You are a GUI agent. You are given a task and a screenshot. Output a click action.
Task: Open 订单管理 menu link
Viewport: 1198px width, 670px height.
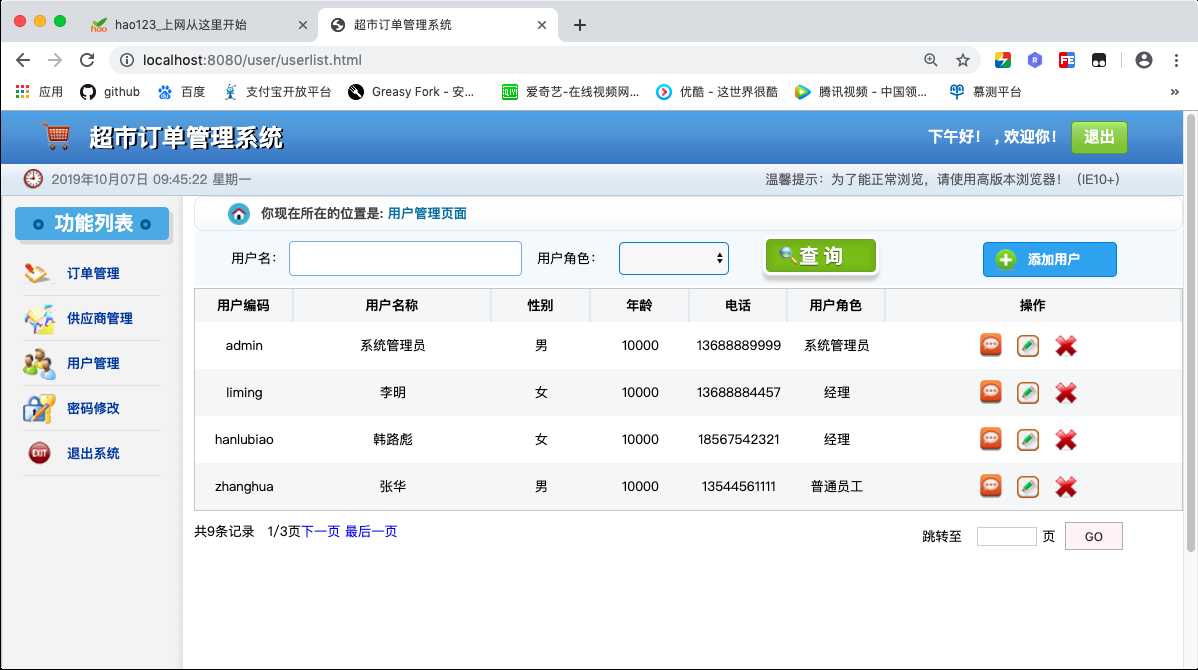(93, 273)
